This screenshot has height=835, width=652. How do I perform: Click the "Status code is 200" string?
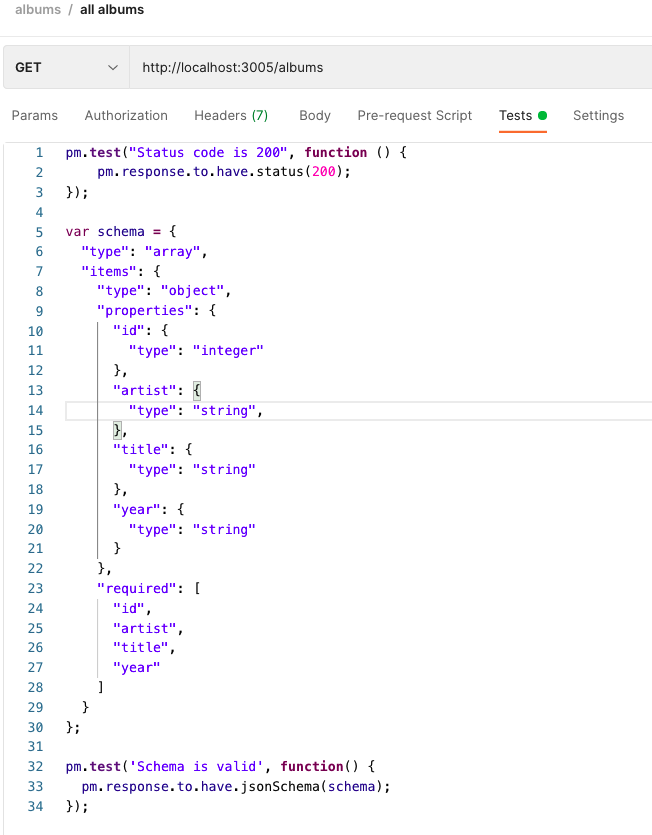click(208, 153)
